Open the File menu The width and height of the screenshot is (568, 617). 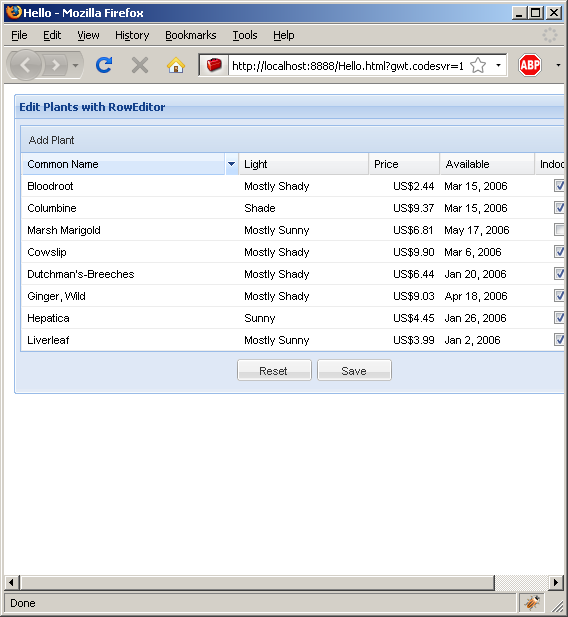point(19,35)
